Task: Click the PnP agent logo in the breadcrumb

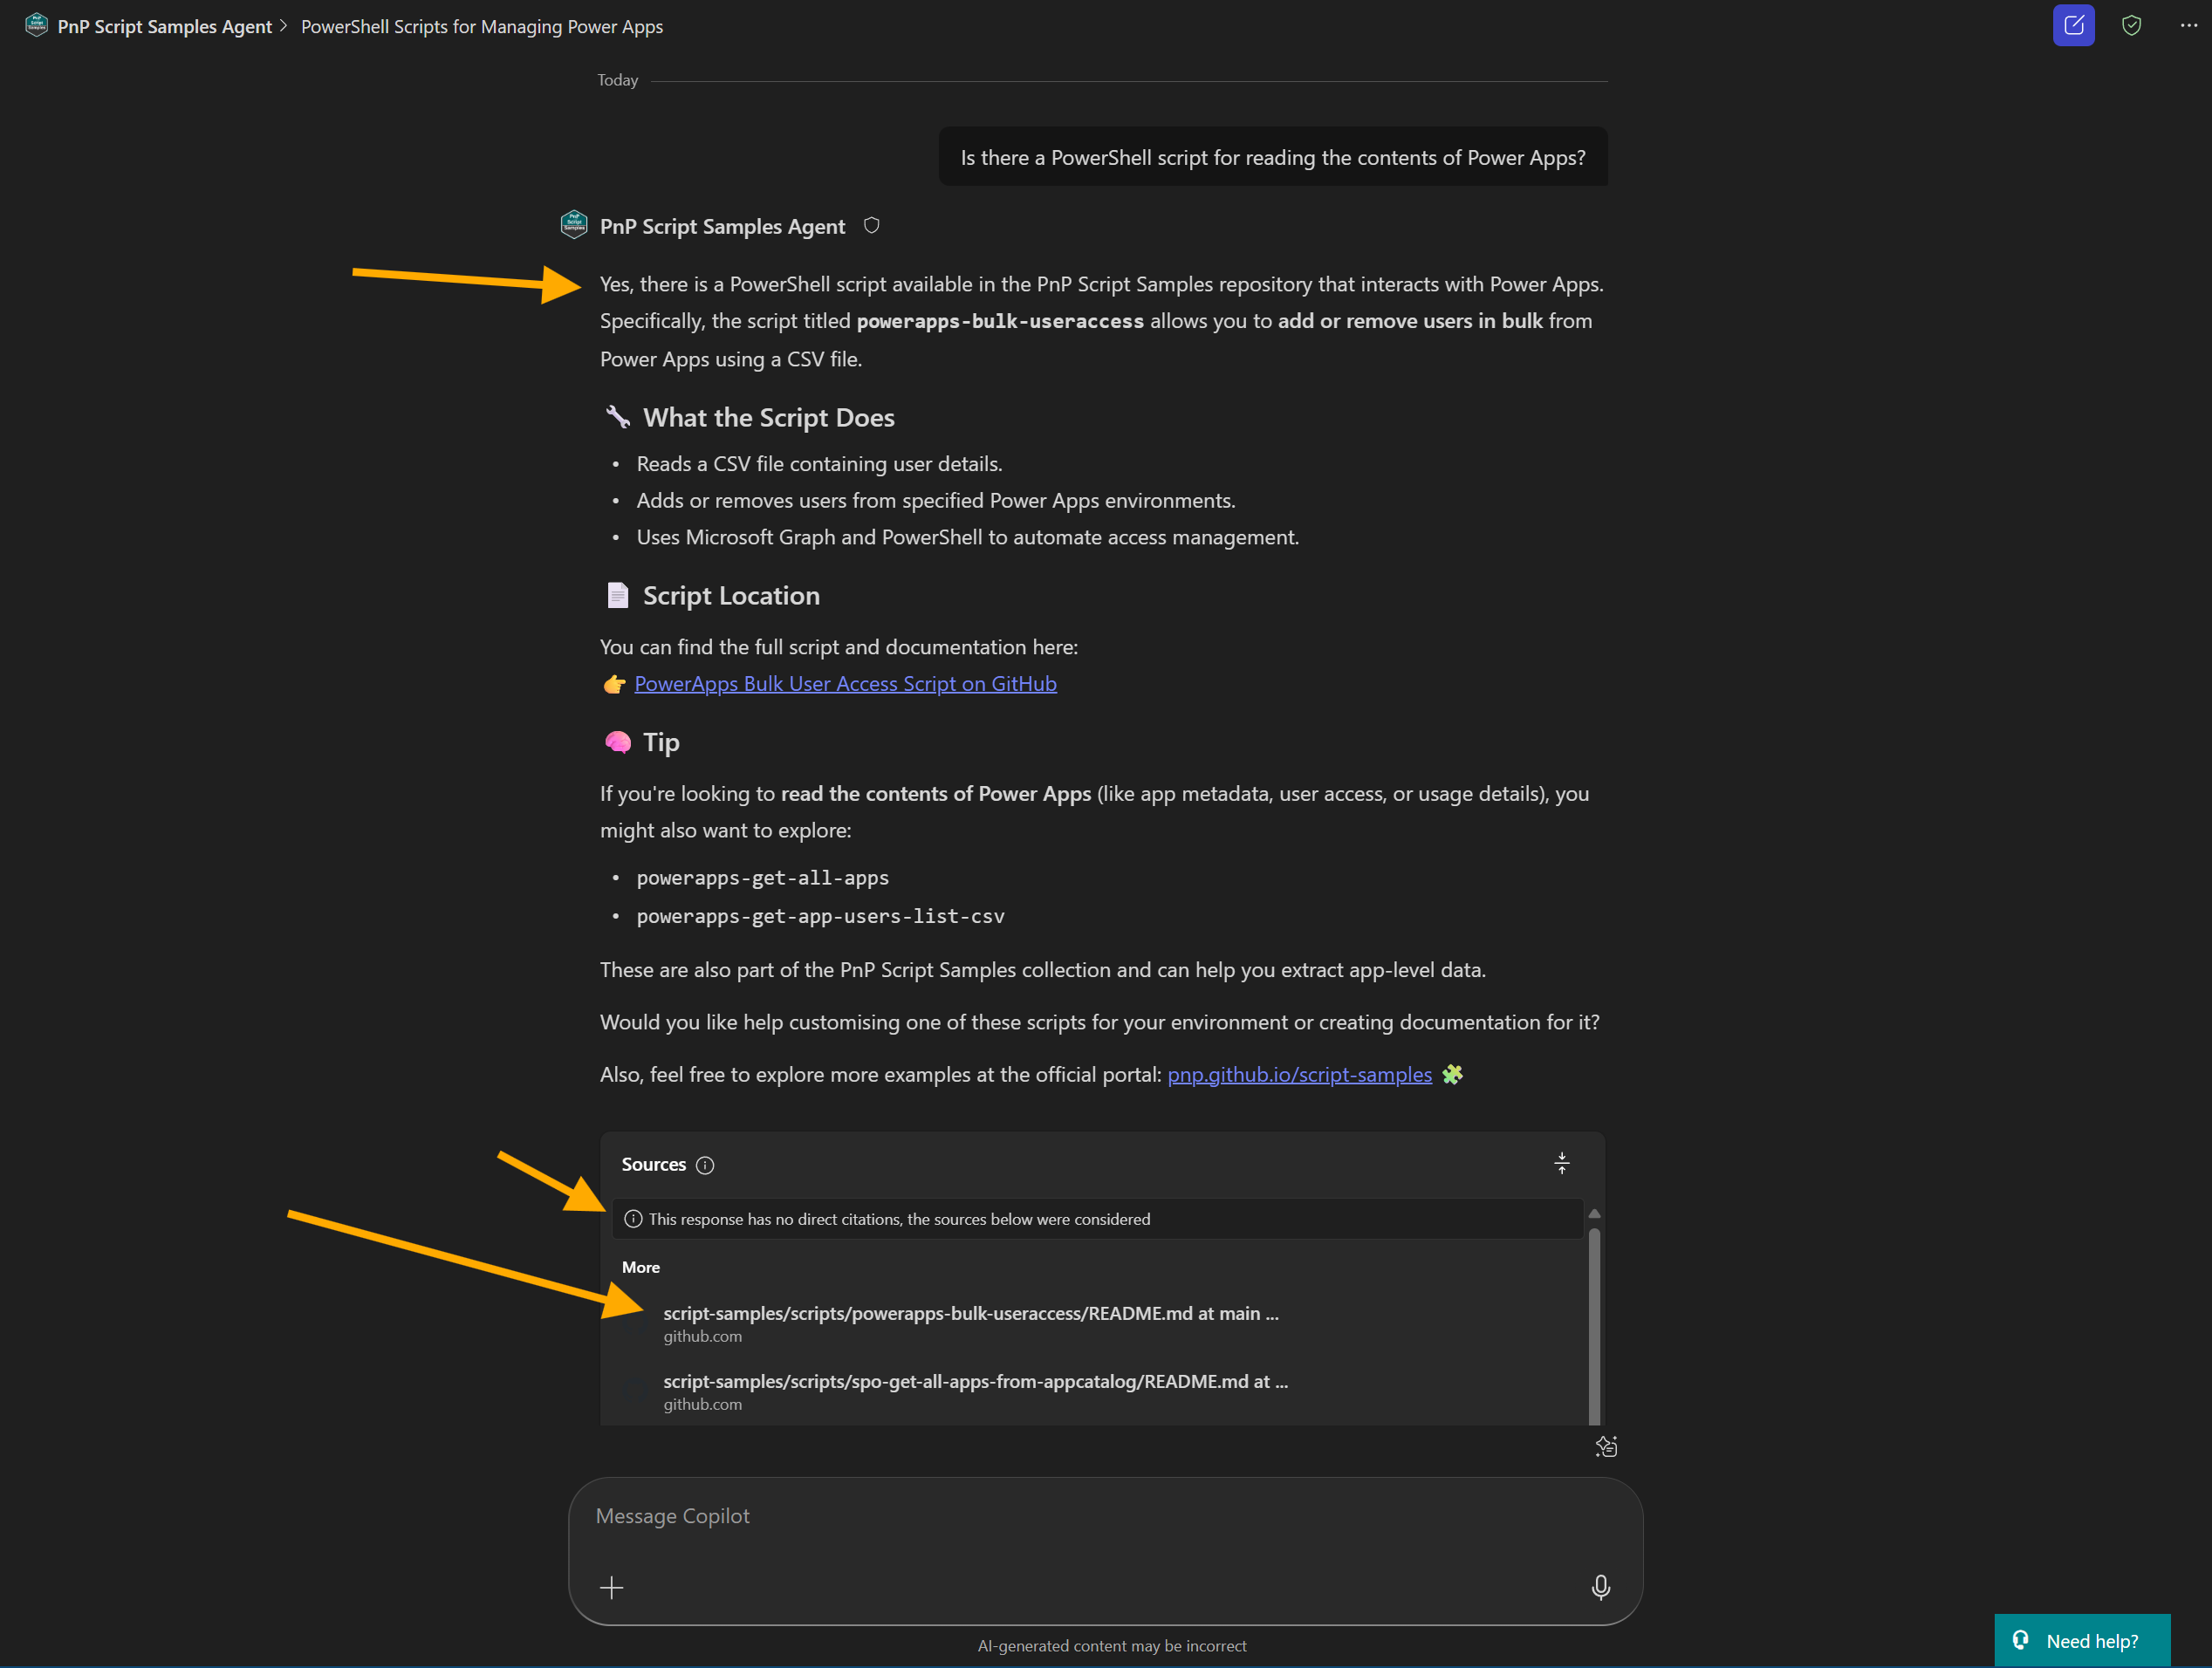Action: pos(36,25)
